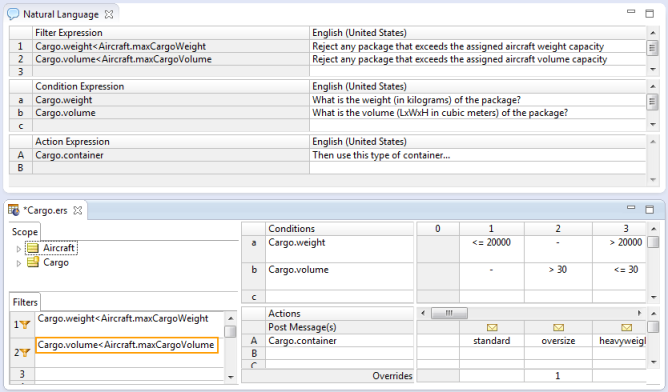668x392 pixels.
Task: Open the Scope tab
Action: [x=25, y=232]
